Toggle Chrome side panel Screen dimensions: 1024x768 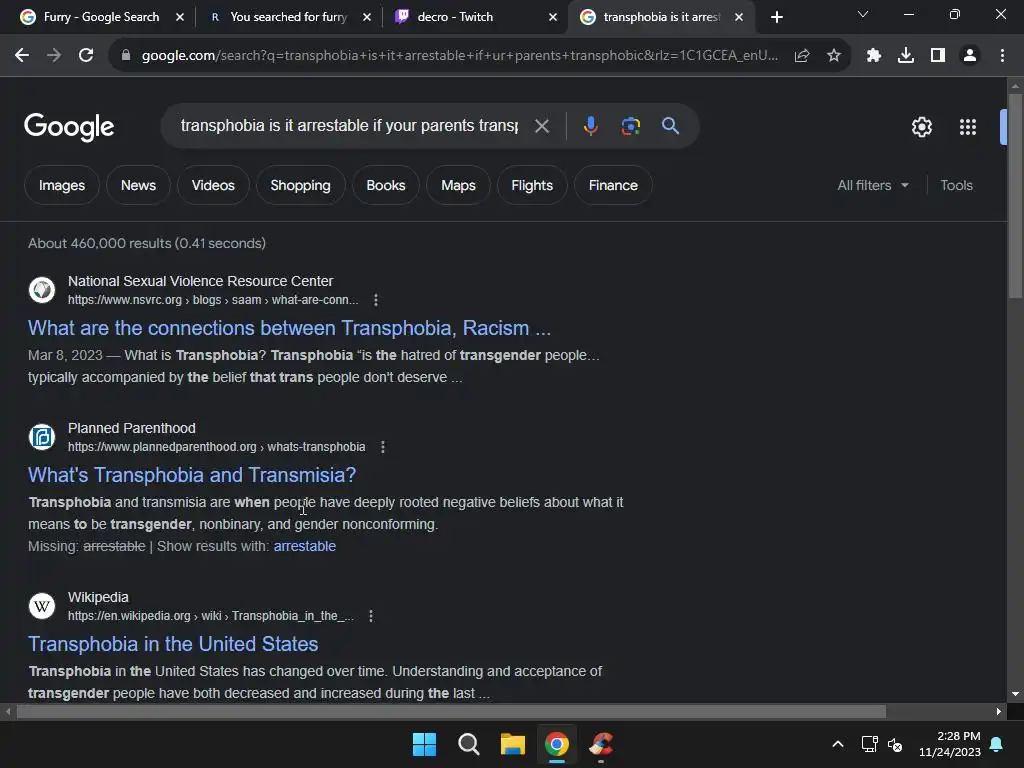(x=938, y=56)
